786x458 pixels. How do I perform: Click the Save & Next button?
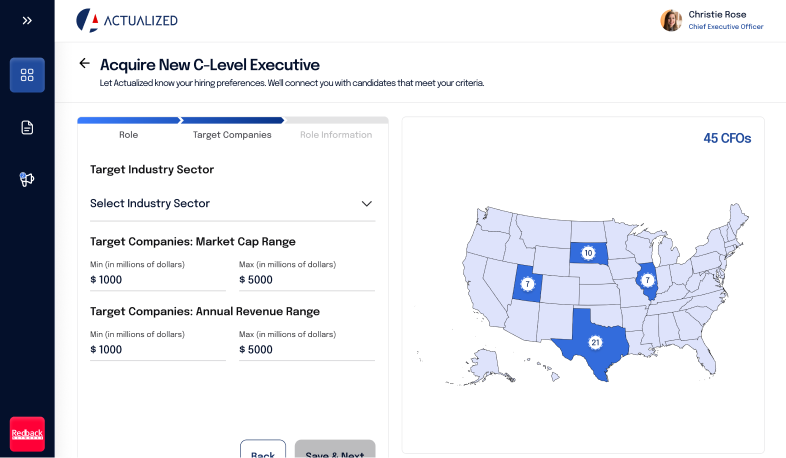(335, 451)
